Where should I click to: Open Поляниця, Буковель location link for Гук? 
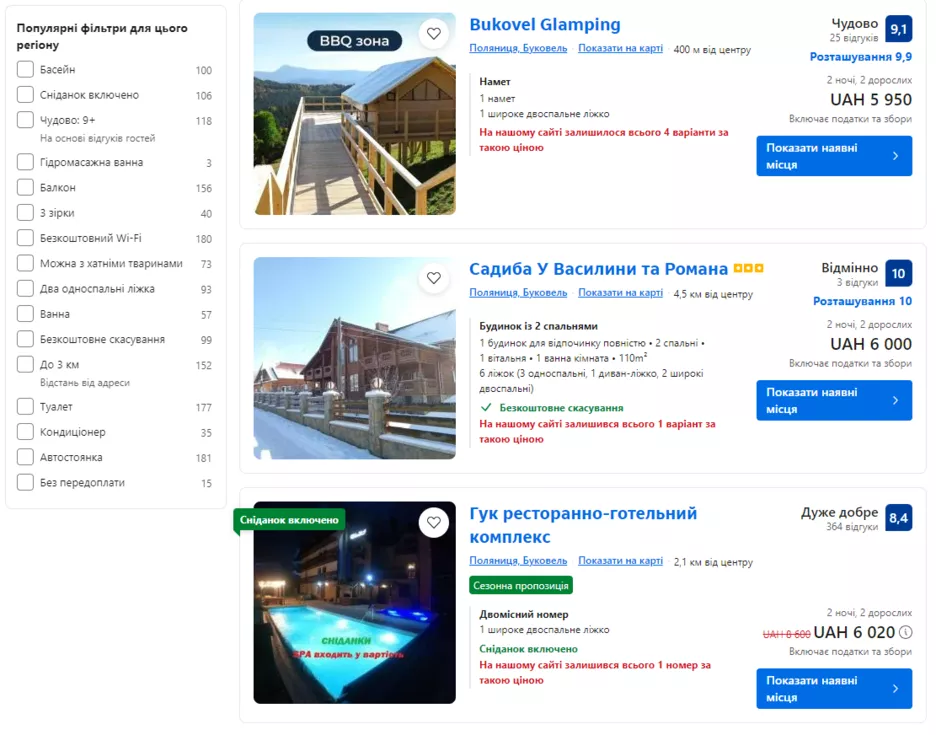coord(518,561)
